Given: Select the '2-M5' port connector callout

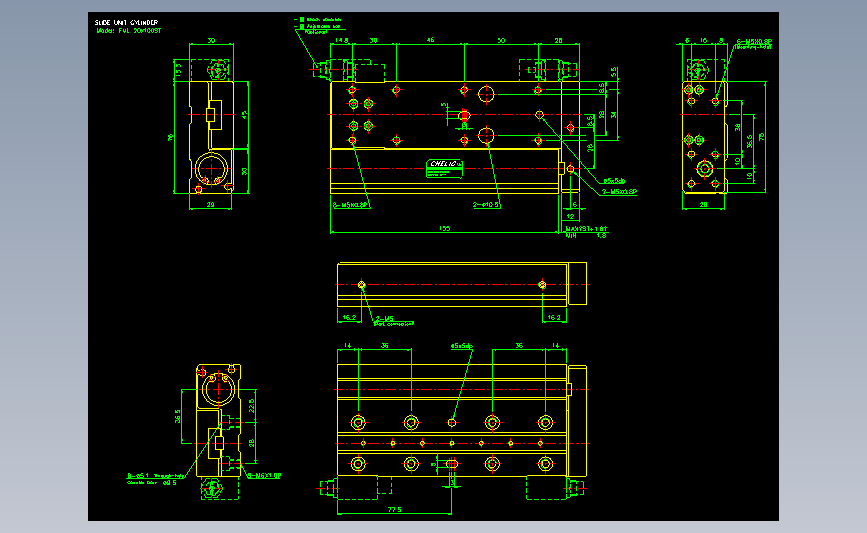Looking at the screenshot, I should (385, 318).
